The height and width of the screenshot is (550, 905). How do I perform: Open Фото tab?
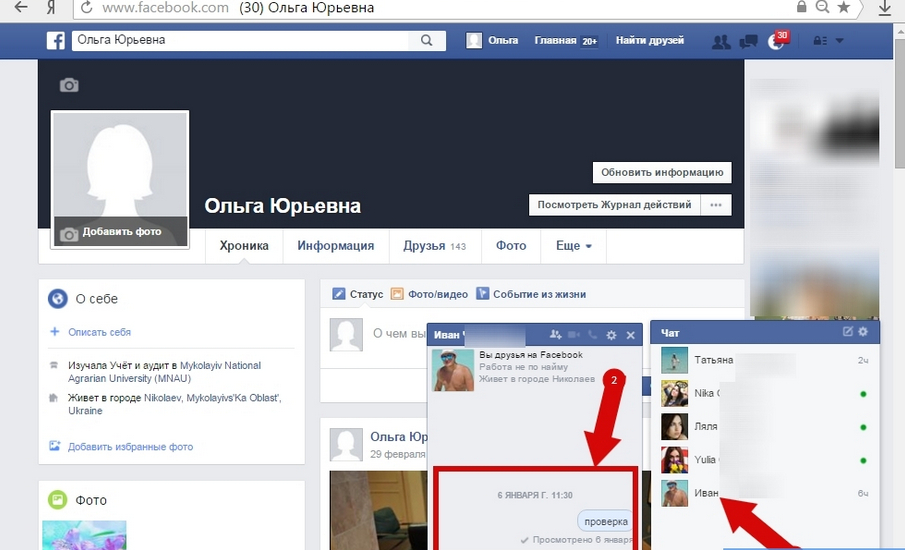[511, 246]
